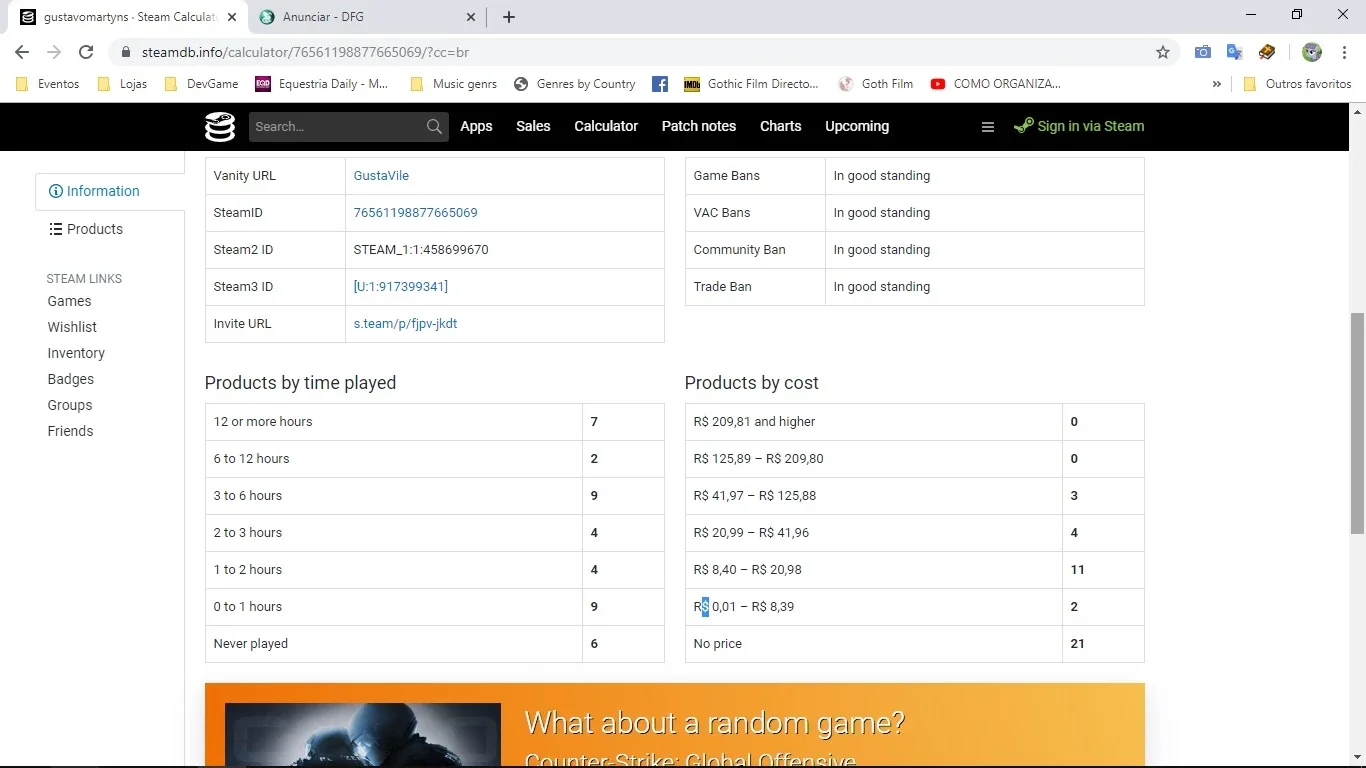The height and width of the screenshot is (768, 1366).
Task: Open the Outros favoritos folder
Action: (1297, 84)
